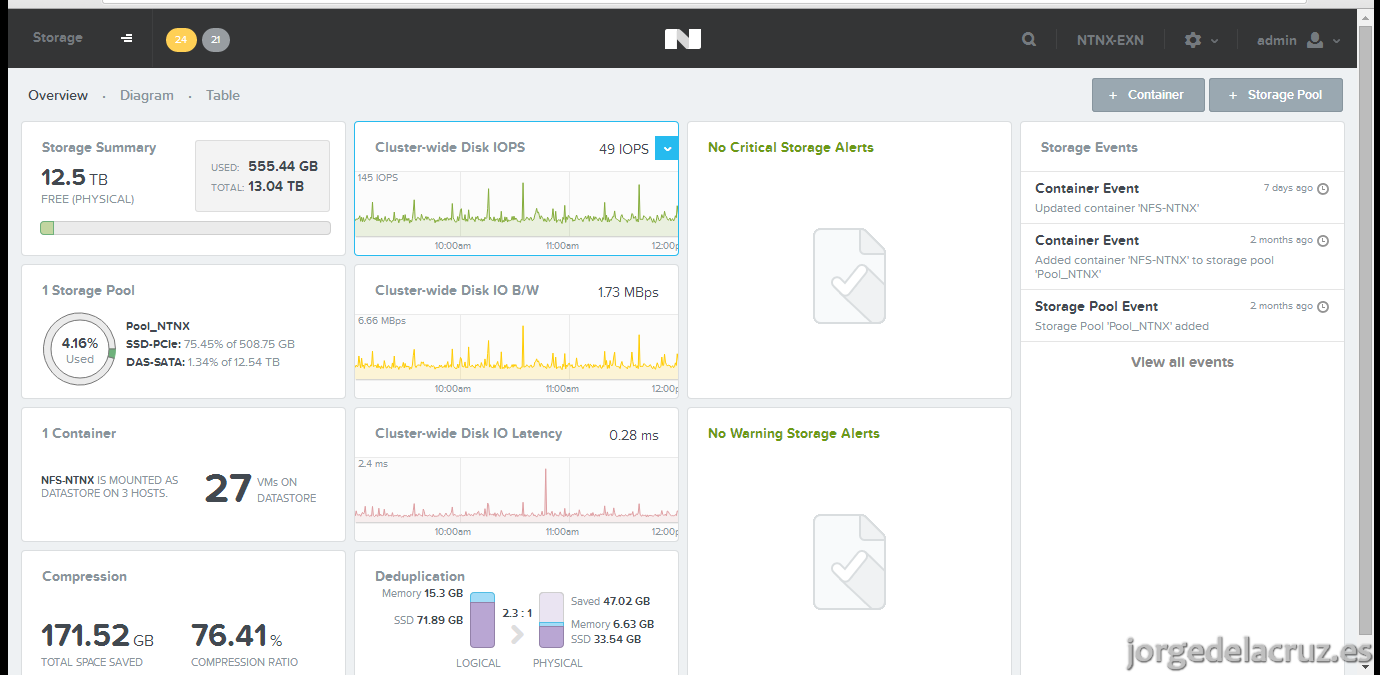The width and height of the screenshot is (1380, 675).
Task: Open the admin user dropdown
Action: [x=1298, y=40]
